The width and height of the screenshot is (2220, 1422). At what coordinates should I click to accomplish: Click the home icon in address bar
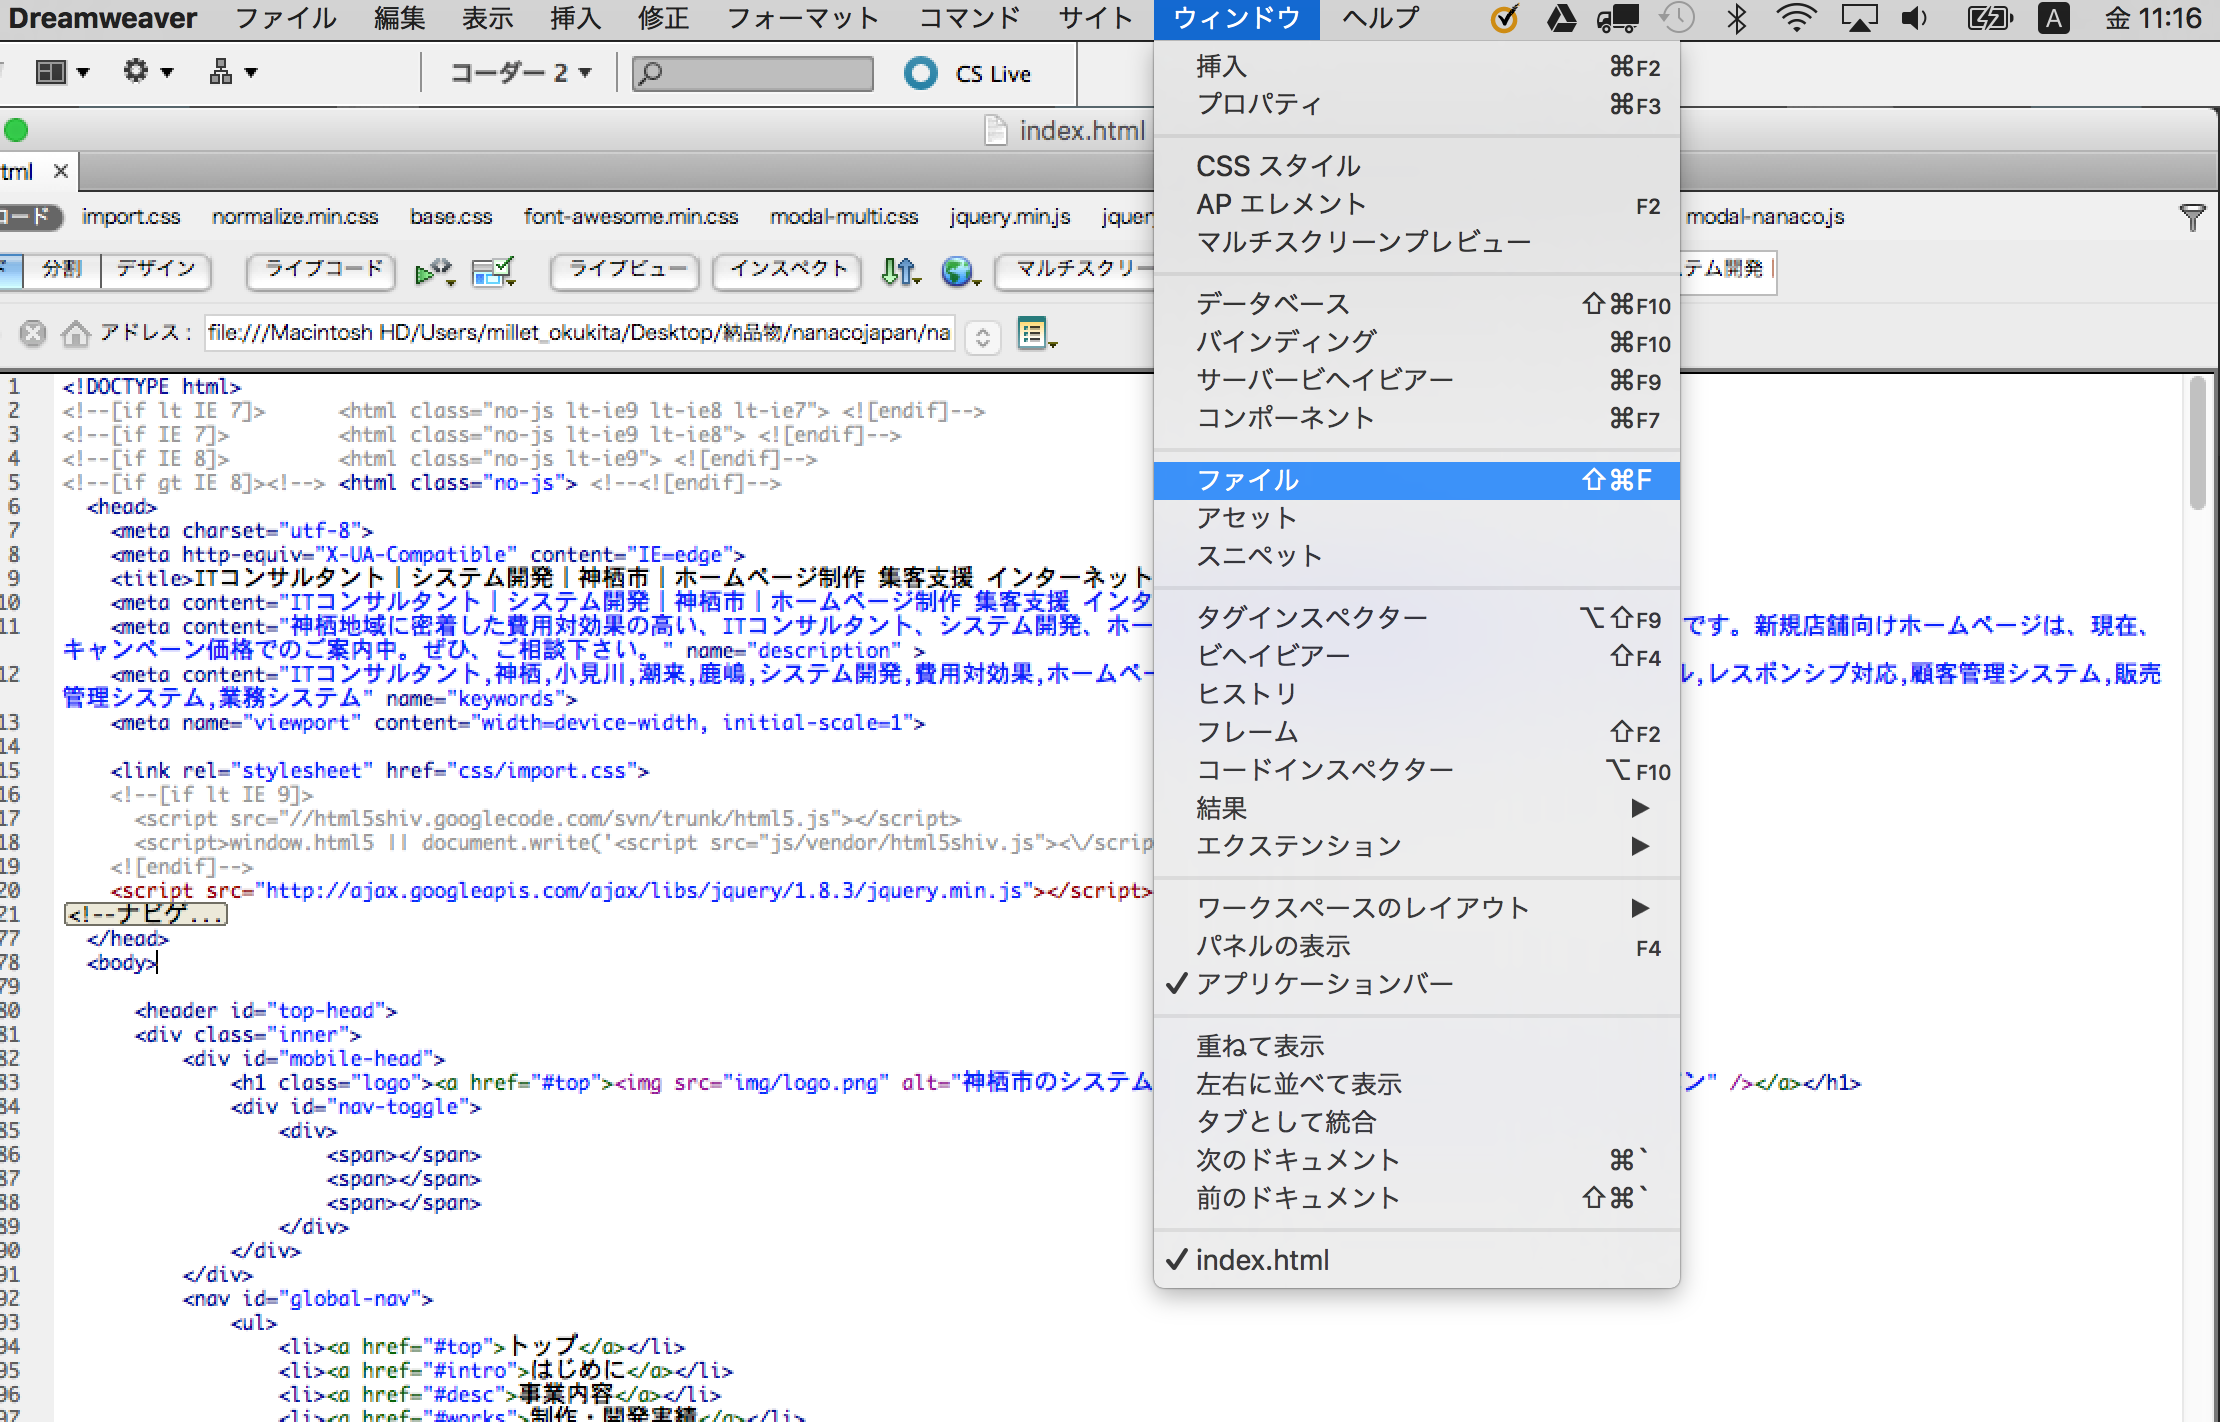pyautogui.click(x=75, y=333)
